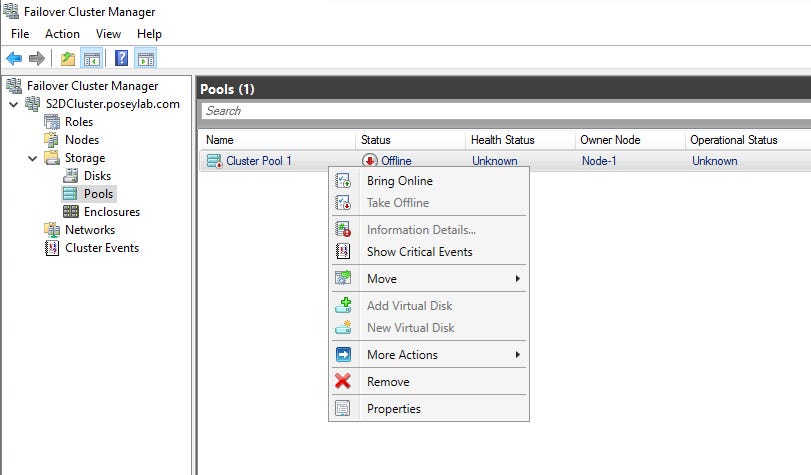The height and width of the screenshot is (475, 811).
Task: Select Networks in the navigation tree
Action: point(89,230)
